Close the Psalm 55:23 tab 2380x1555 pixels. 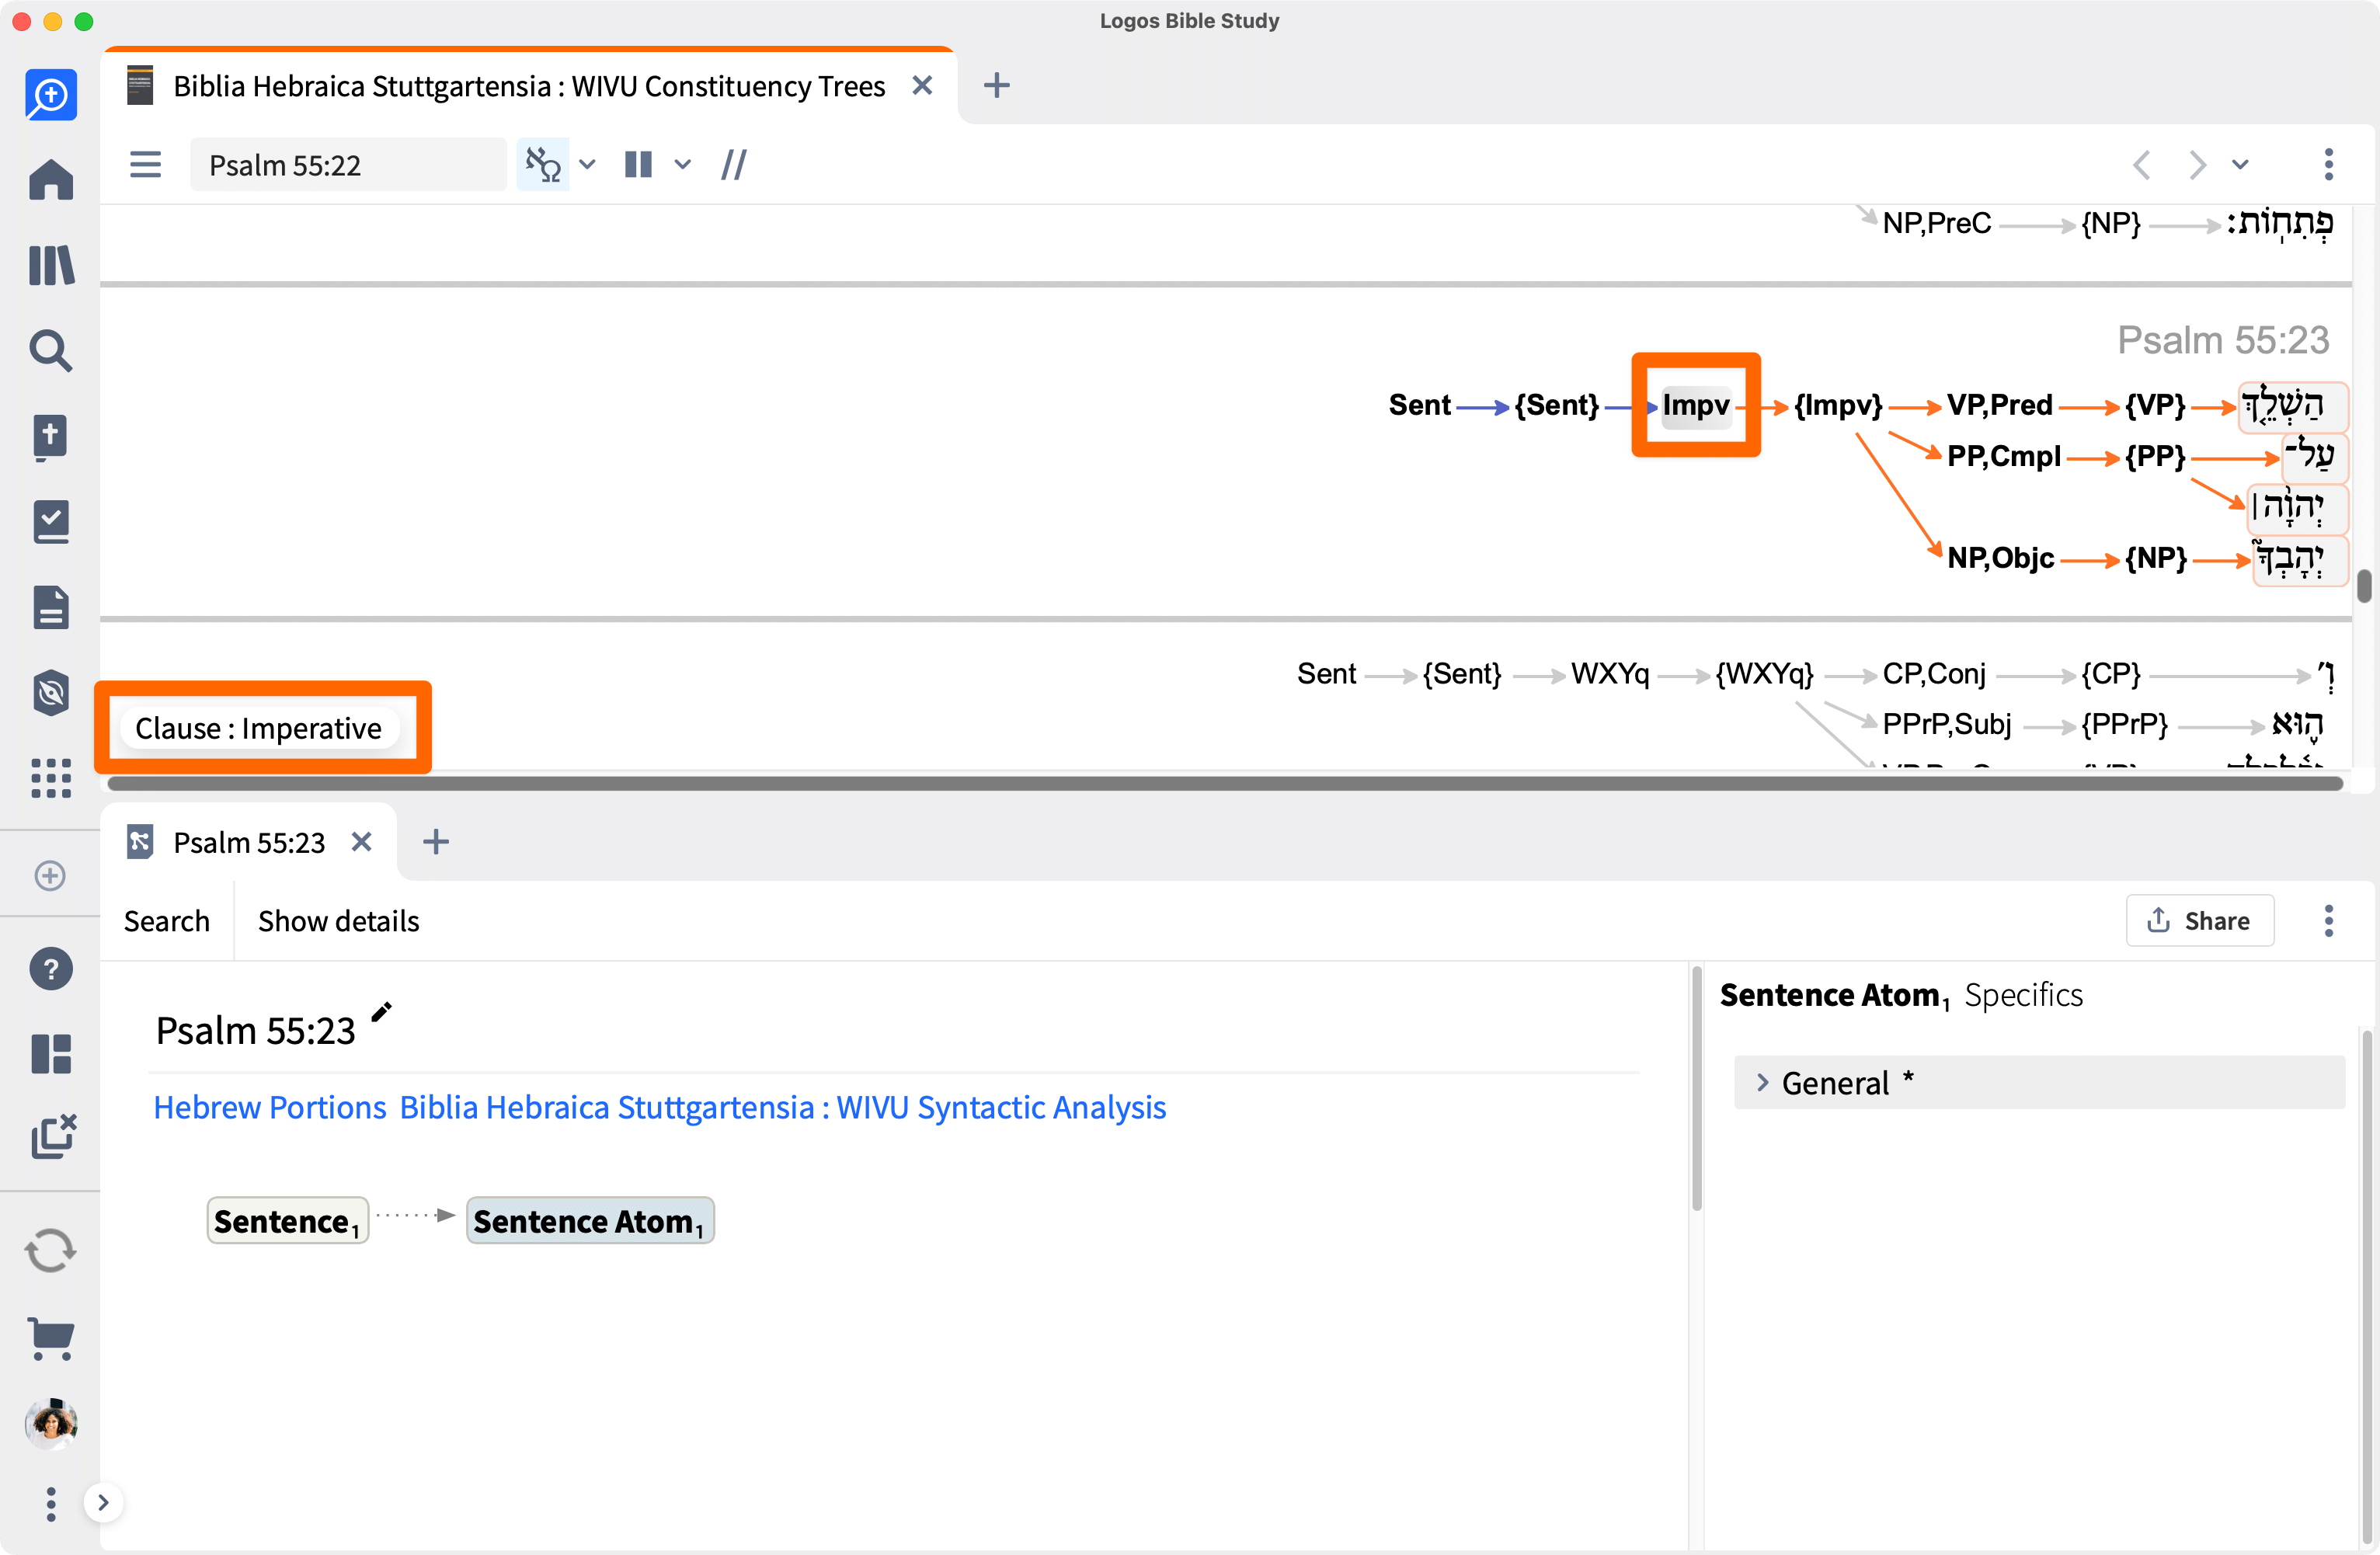point(362,843)
